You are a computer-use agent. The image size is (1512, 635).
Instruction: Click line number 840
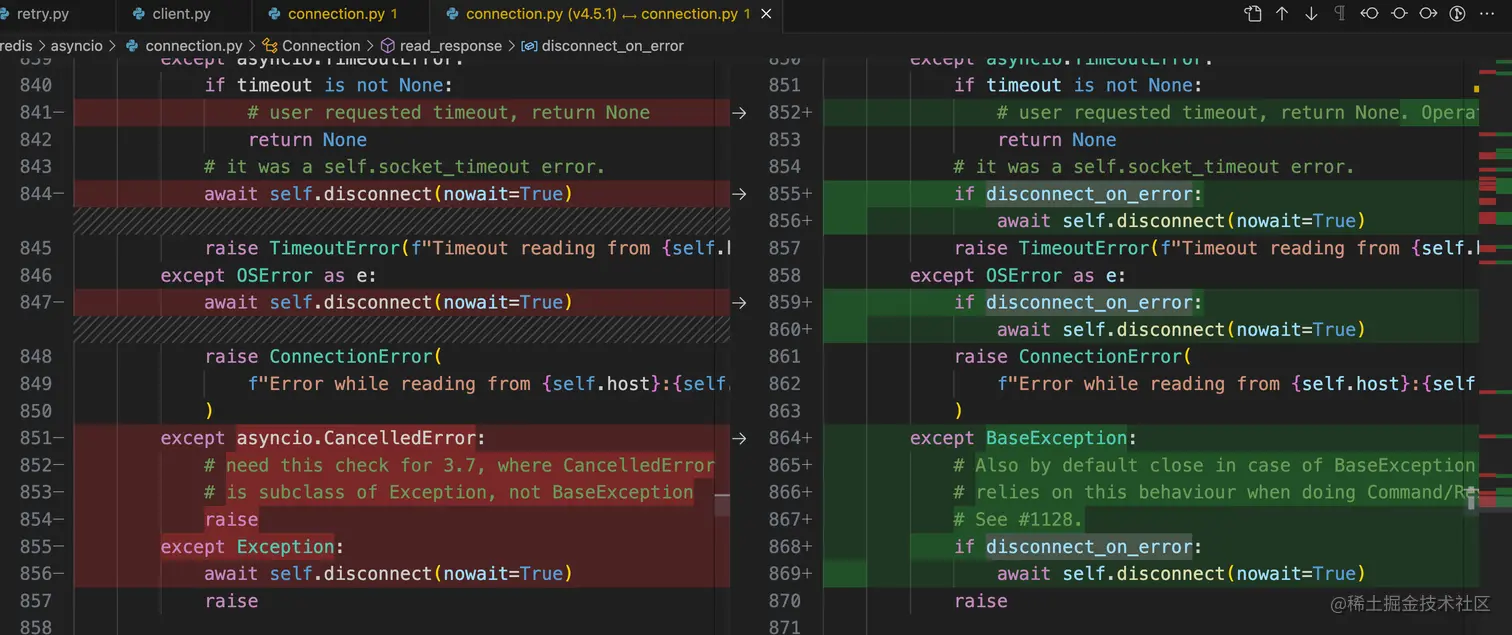(x=36, y=86)
